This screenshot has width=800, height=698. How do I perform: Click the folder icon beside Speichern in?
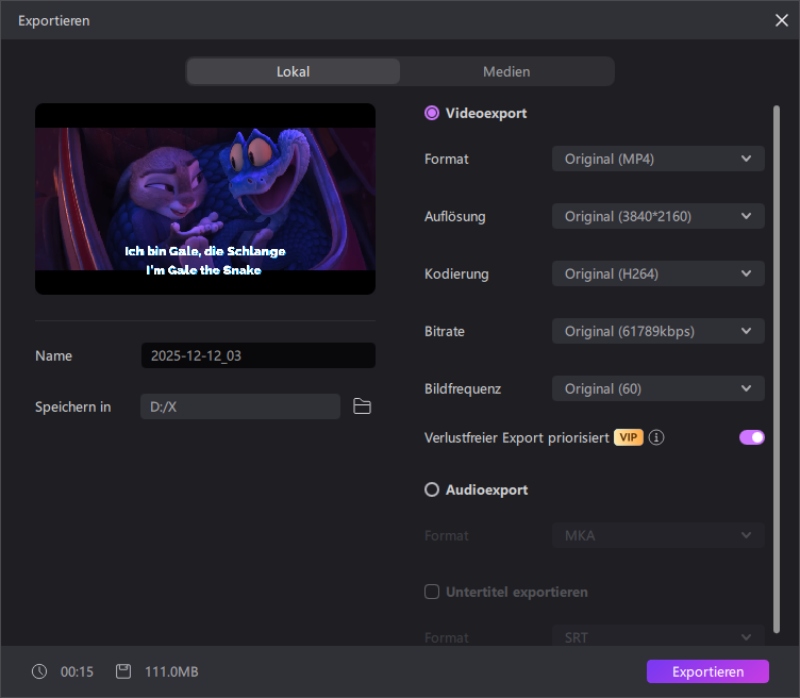(x=362, y=406)
